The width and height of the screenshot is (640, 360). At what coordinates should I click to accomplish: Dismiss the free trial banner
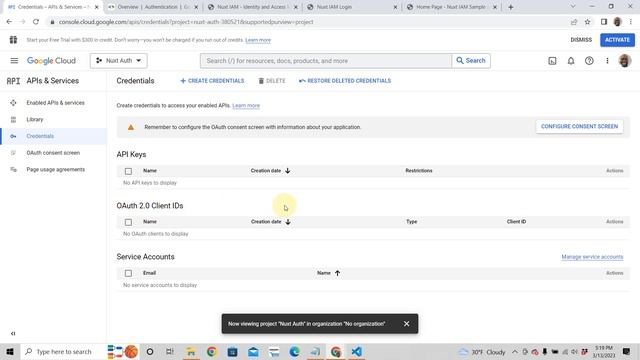point(581,40)
